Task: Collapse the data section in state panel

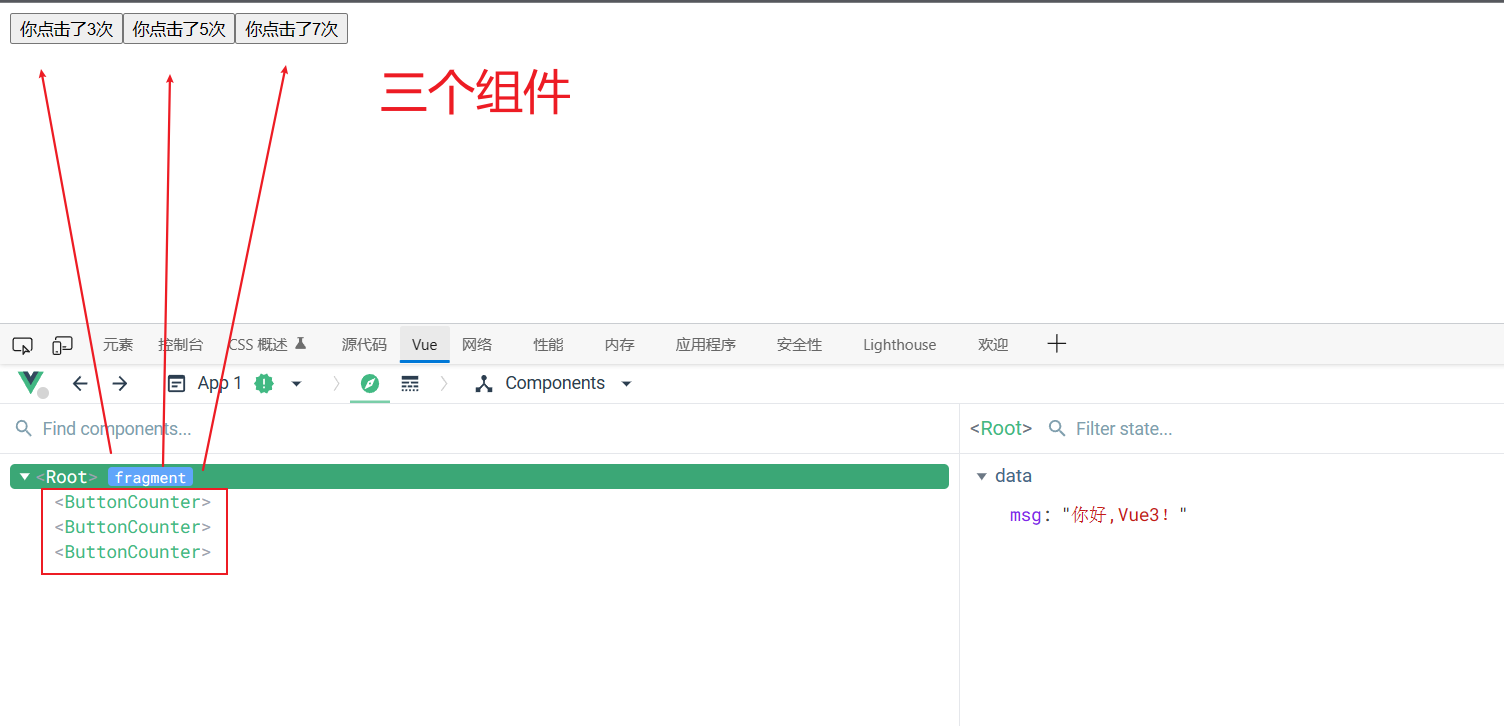Action: 981,476
